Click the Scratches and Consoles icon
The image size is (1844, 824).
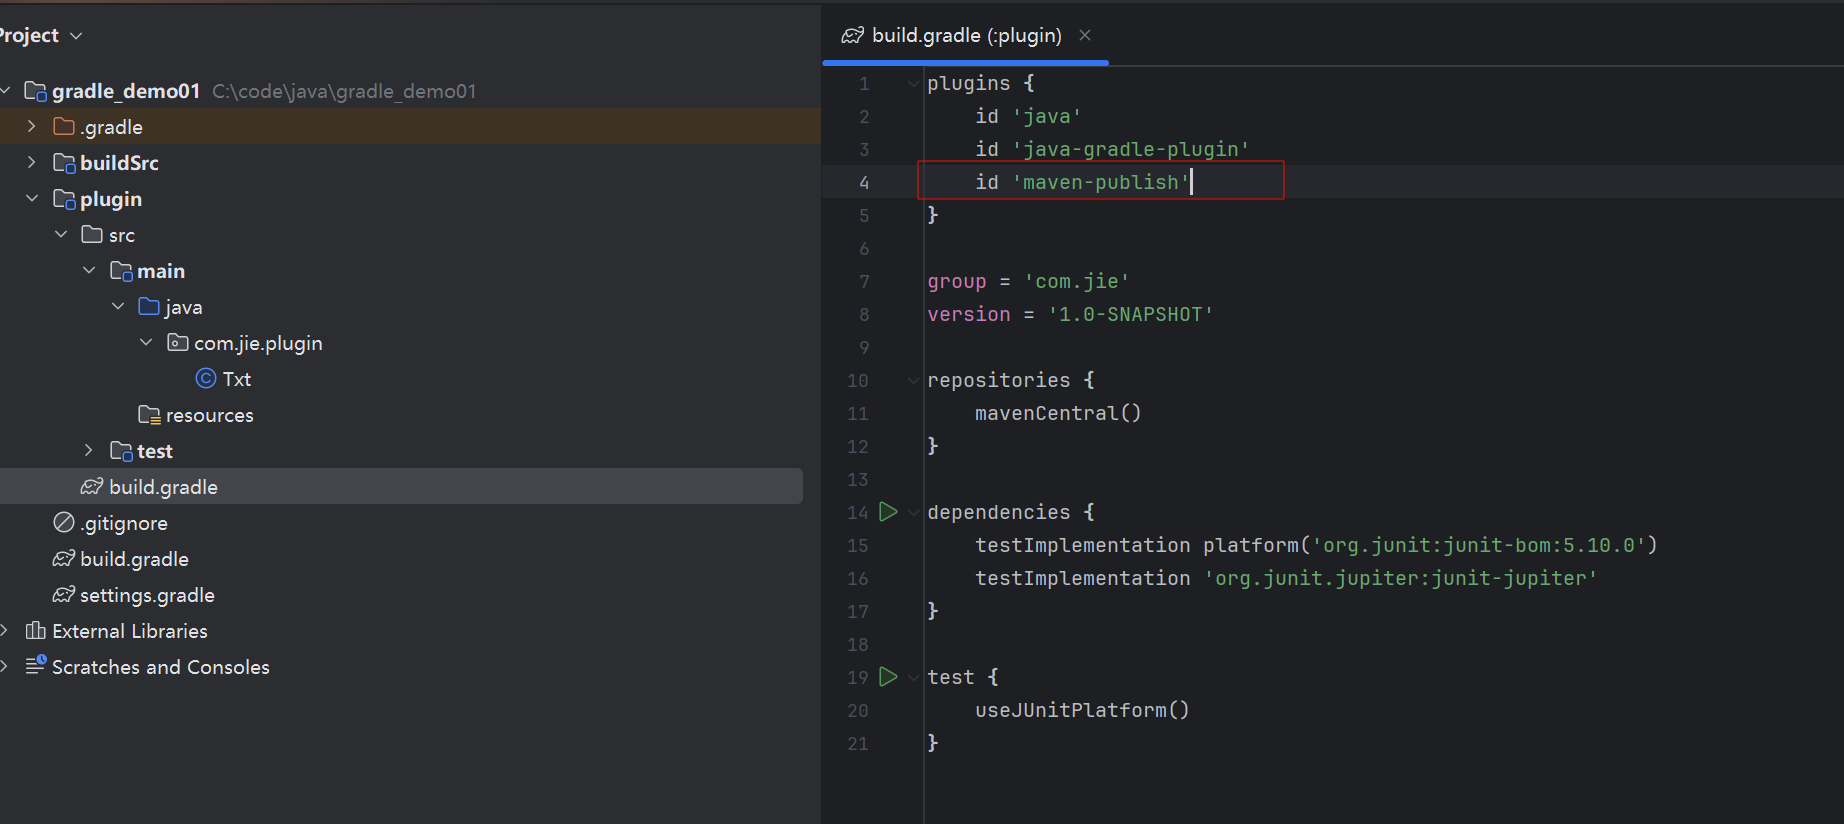(x=36, y=664)
